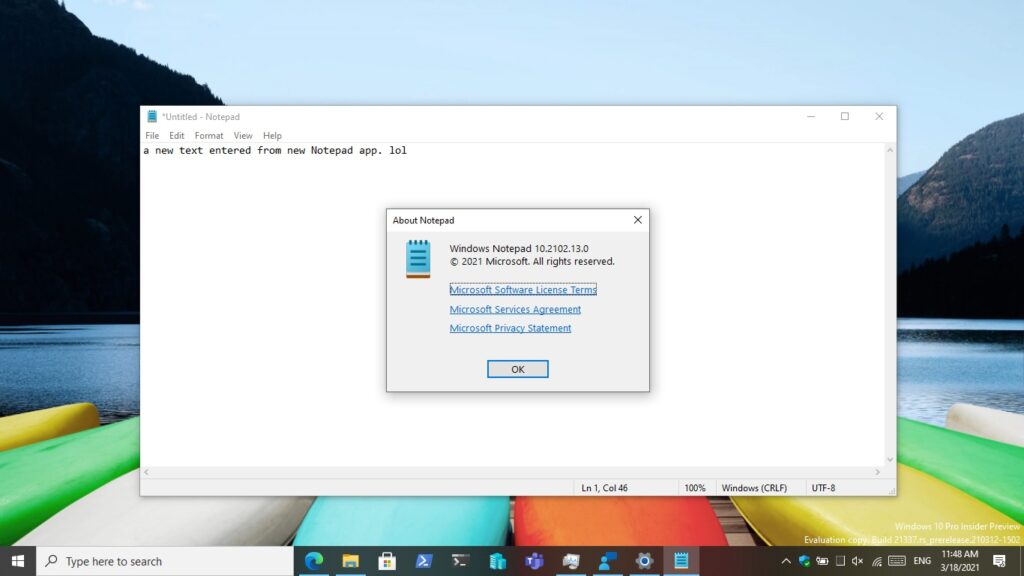Open Microsoft Services Agreement
1024x576 pixels.
[x=514, y=309]
